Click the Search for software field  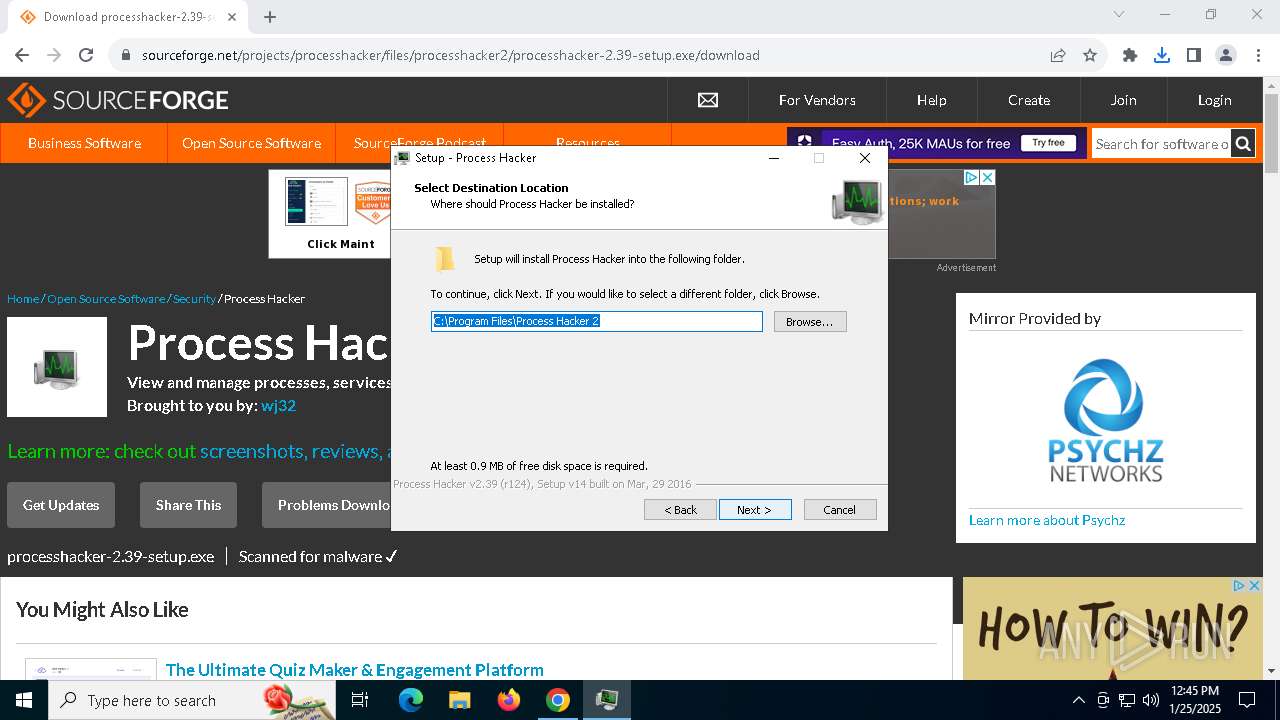(x=1161, y=144)
